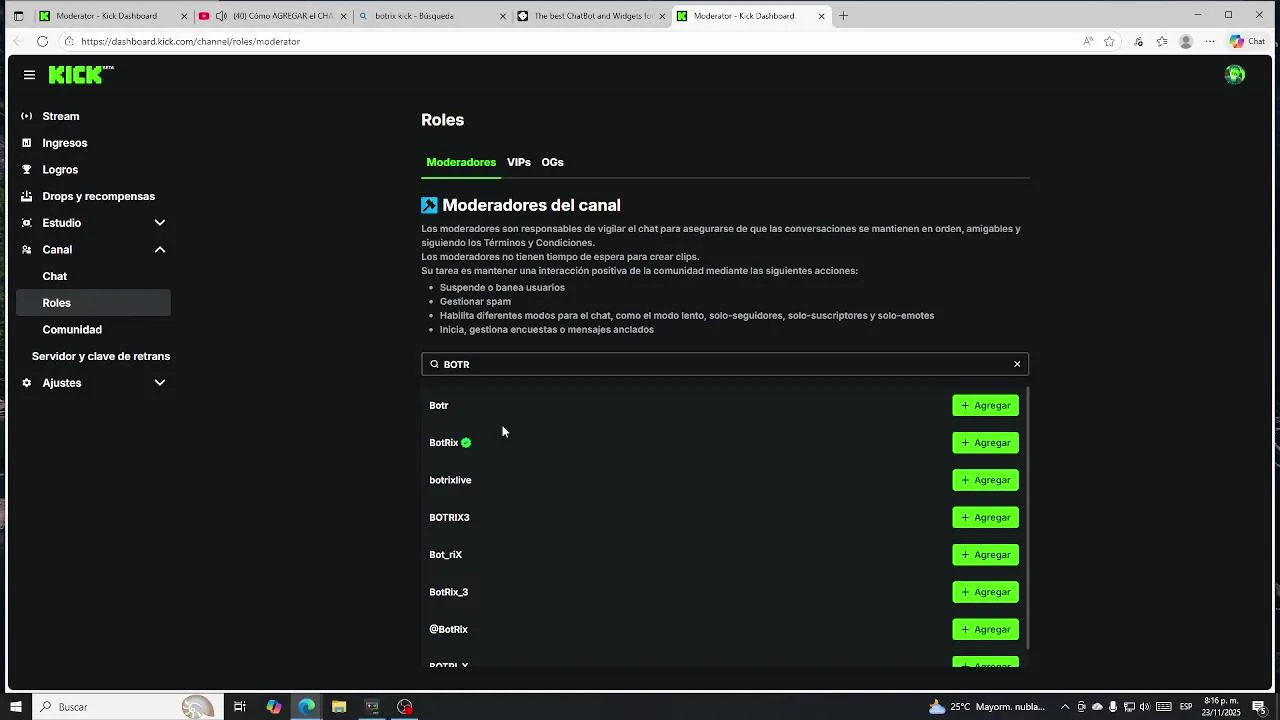Click the BotRix verified badge
Viewport: 1280px width, 720px height.
click(x=466, y=443)
